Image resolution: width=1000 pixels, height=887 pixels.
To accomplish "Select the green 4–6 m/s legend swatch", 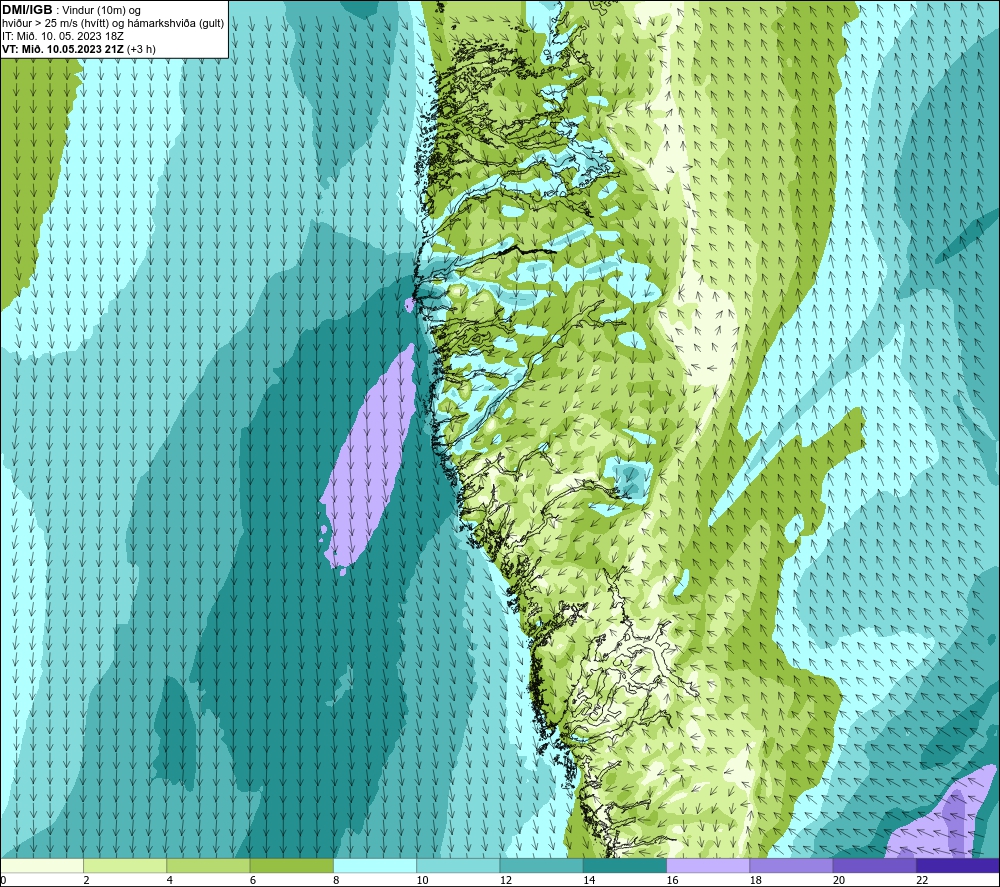I will click(x=209, y=865).
